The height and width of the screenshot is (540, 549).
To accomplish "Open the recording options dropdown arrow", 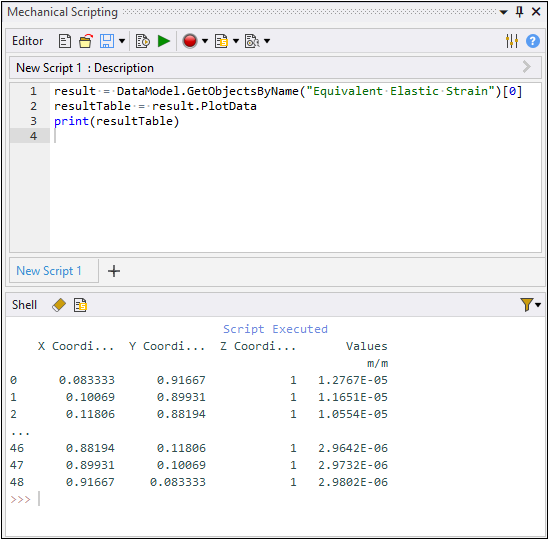I will click(x=205, y=41).
